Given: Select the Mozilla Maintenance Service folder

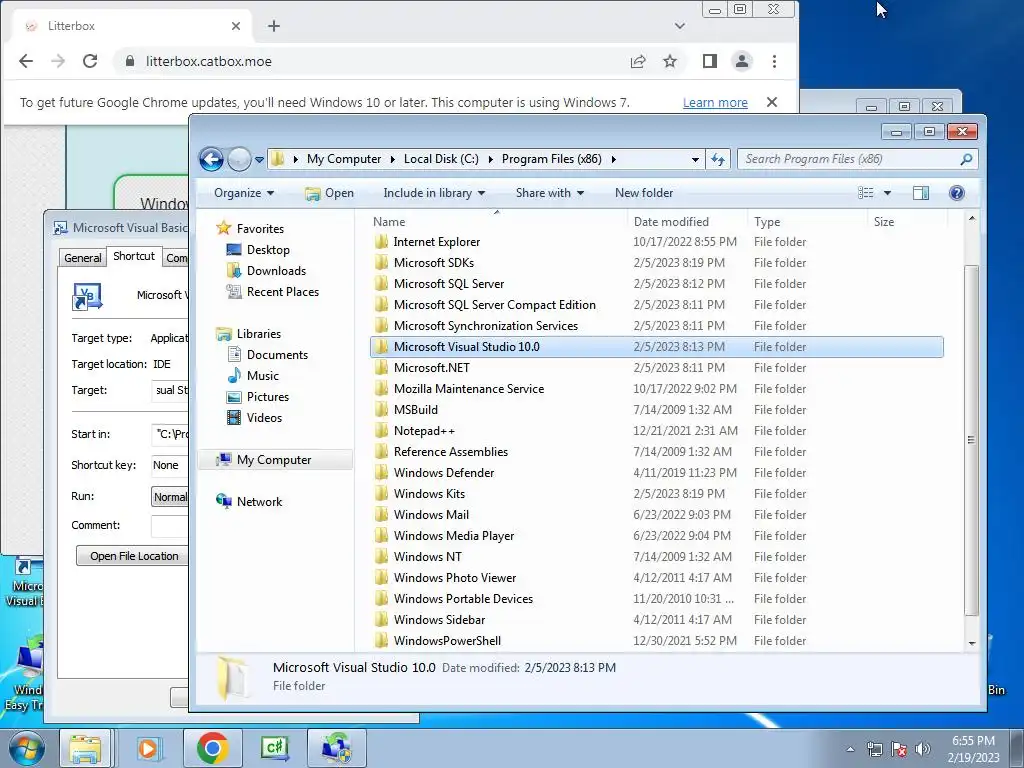Looking at the screenshot, I should tap(468, 389).
